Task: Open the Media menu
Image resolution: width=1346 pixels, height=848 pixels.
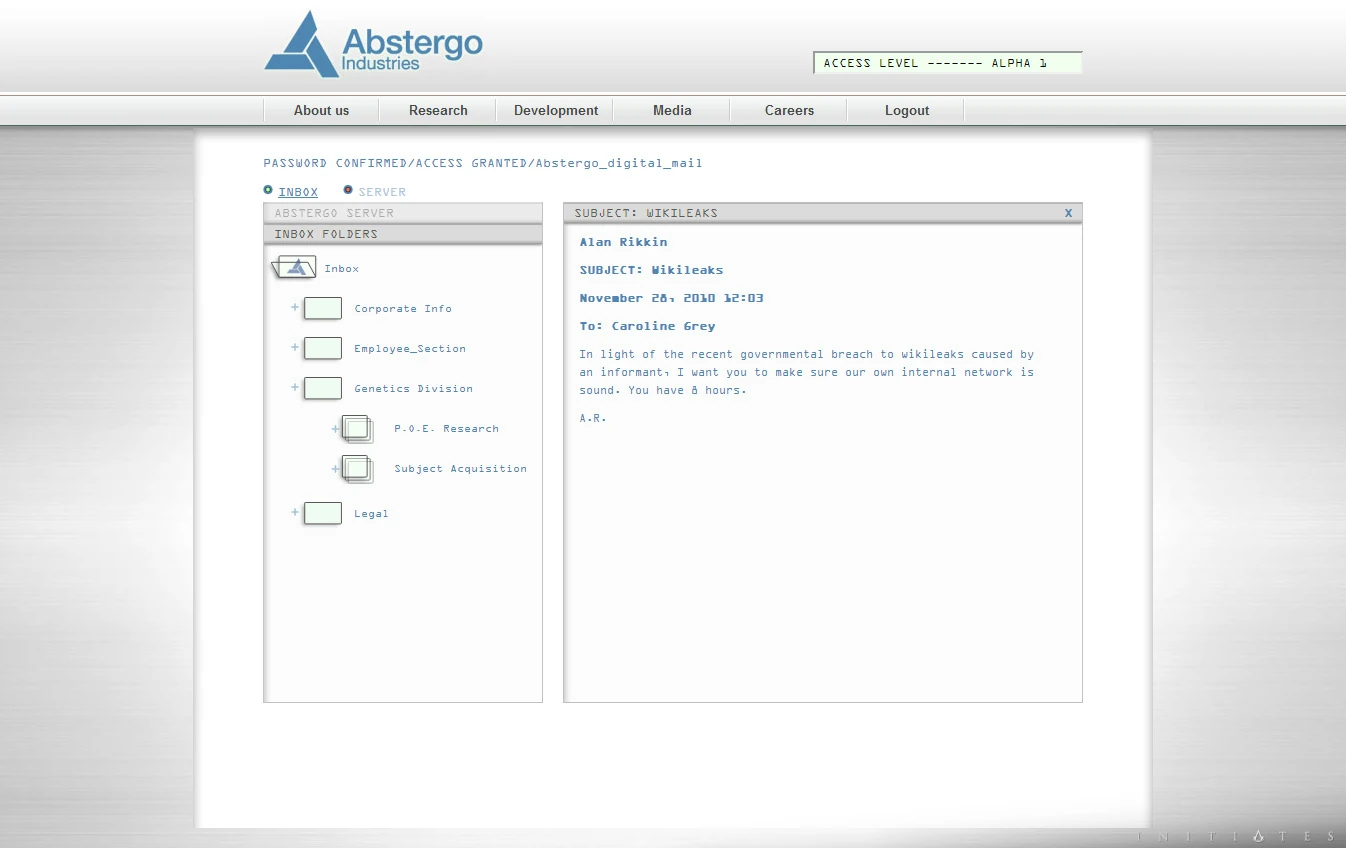Action: (x=672, y=110)
